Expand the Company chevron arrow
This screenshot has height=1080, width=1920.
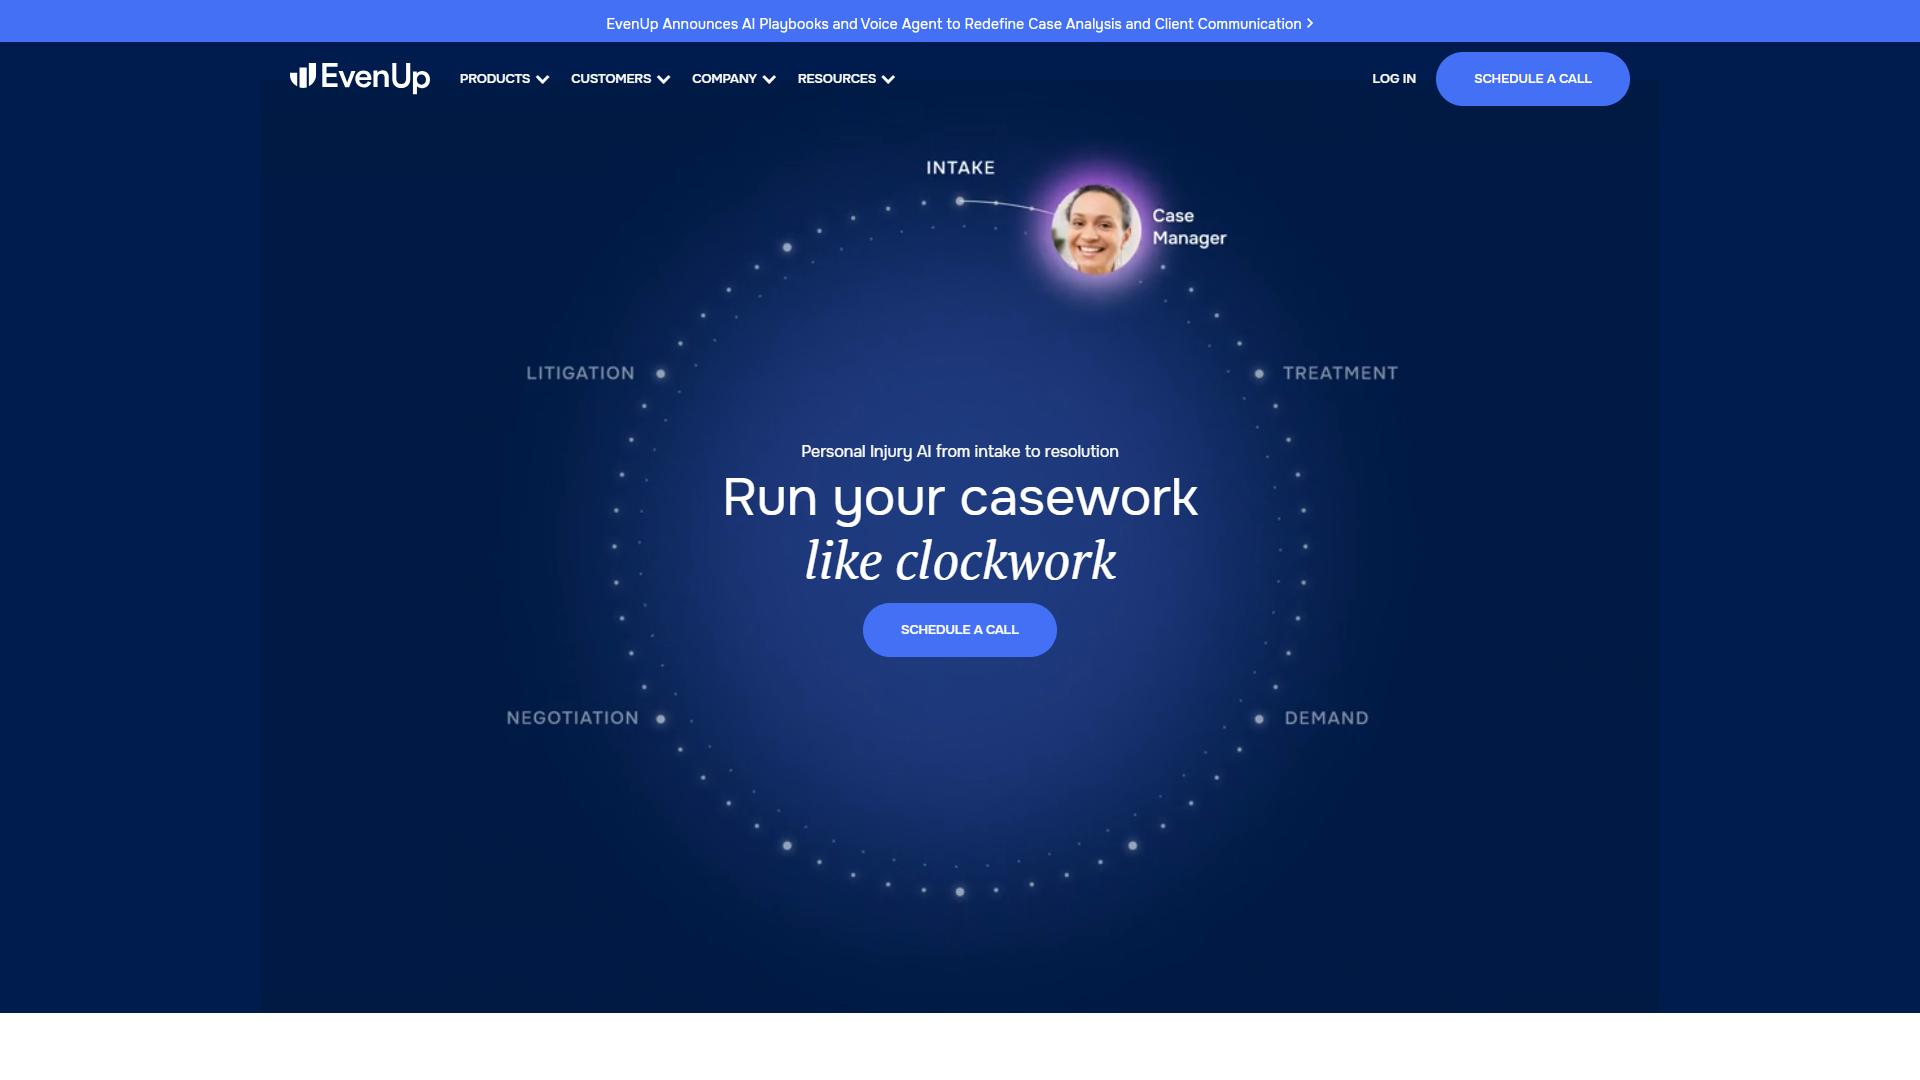click(769, 79)
